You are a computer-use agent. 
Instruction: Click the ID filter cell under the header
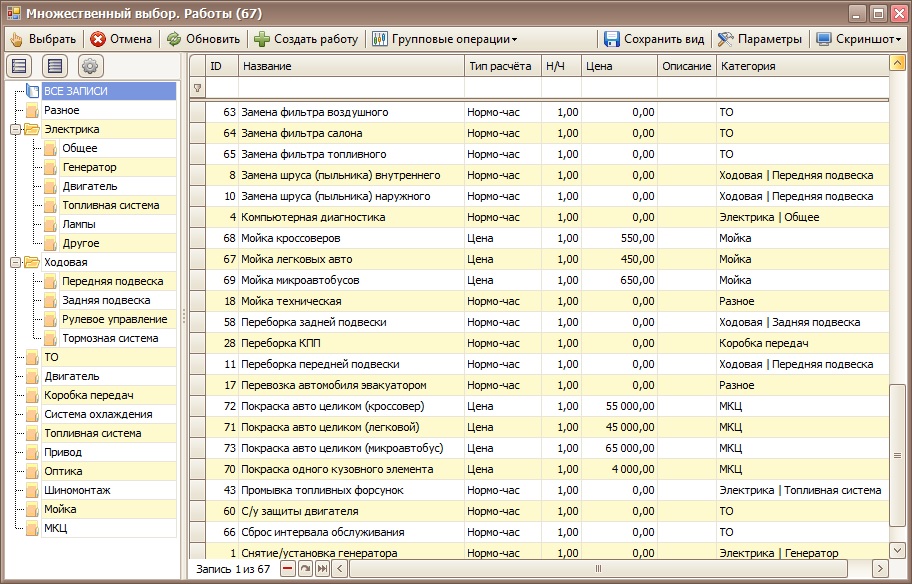pos(221,88)
